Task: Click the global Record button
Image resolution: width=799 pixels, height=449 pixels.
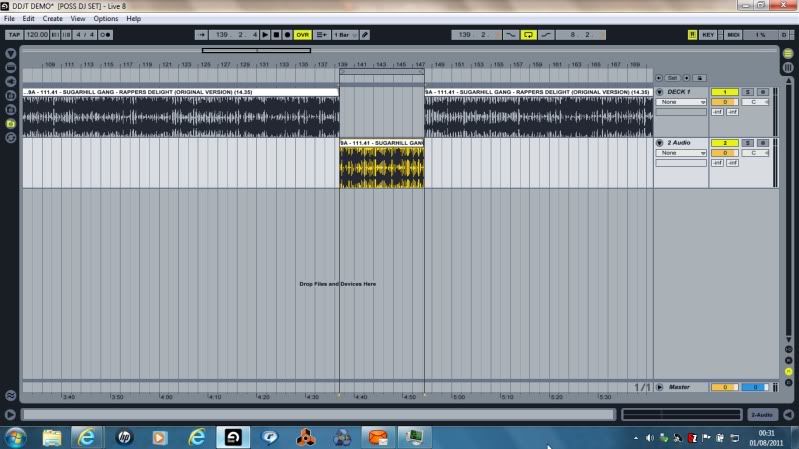Action: click(x=288, y=34)
